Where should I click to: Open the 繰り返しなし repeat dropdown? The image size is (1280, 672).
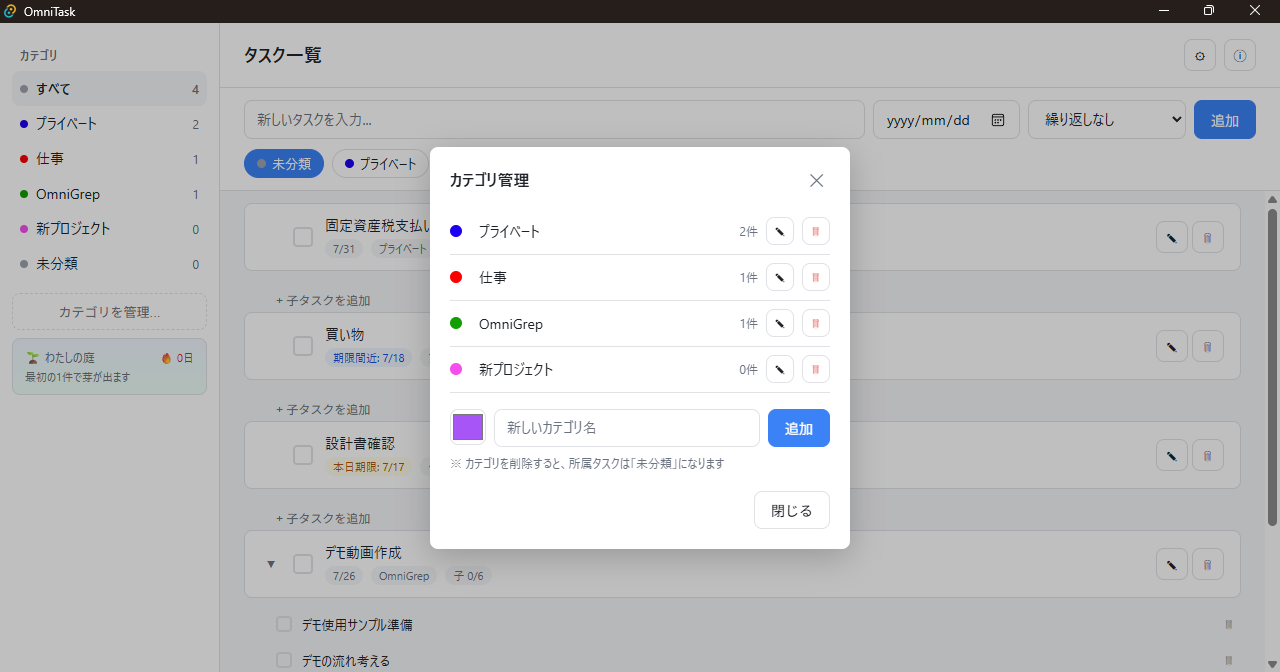[x=1107, y=119]
